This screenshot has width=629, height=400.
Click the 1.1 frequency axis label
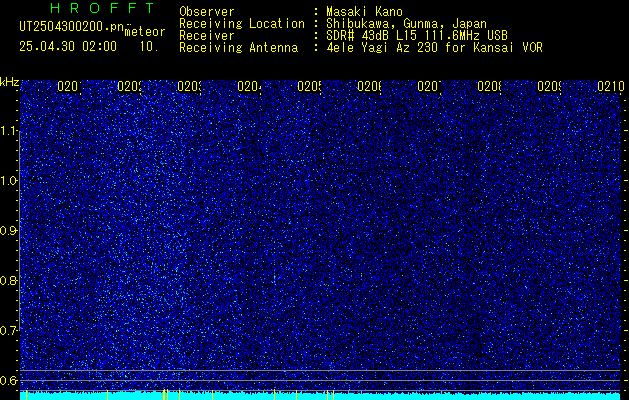click(x=9, y=130)
